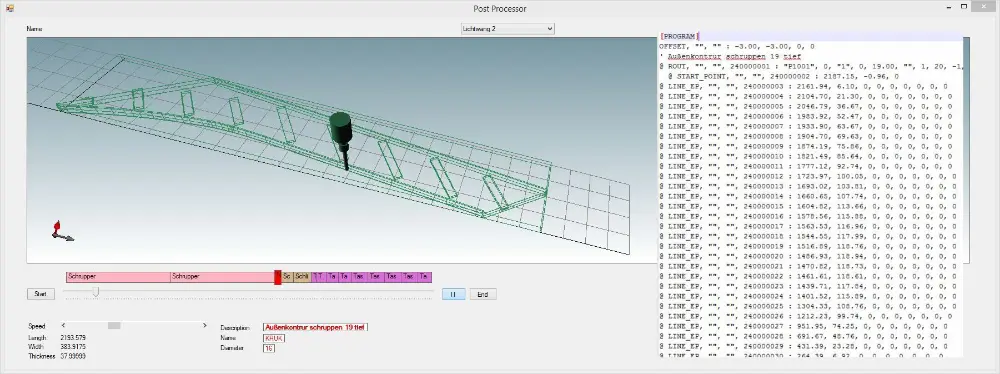Select the tan "Schli" timeline segment
1000x374 pixels.
pyautogui.click(x=302, y=277)
